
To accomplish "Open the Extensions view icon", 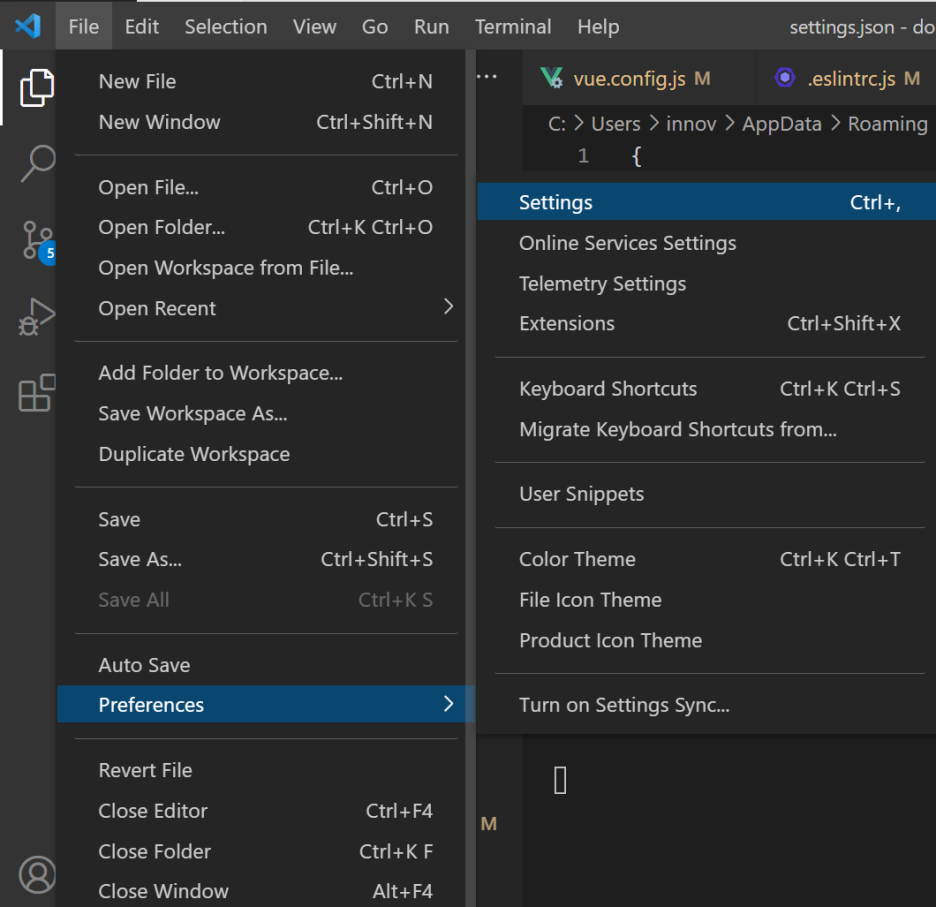I will click(37, 393).
